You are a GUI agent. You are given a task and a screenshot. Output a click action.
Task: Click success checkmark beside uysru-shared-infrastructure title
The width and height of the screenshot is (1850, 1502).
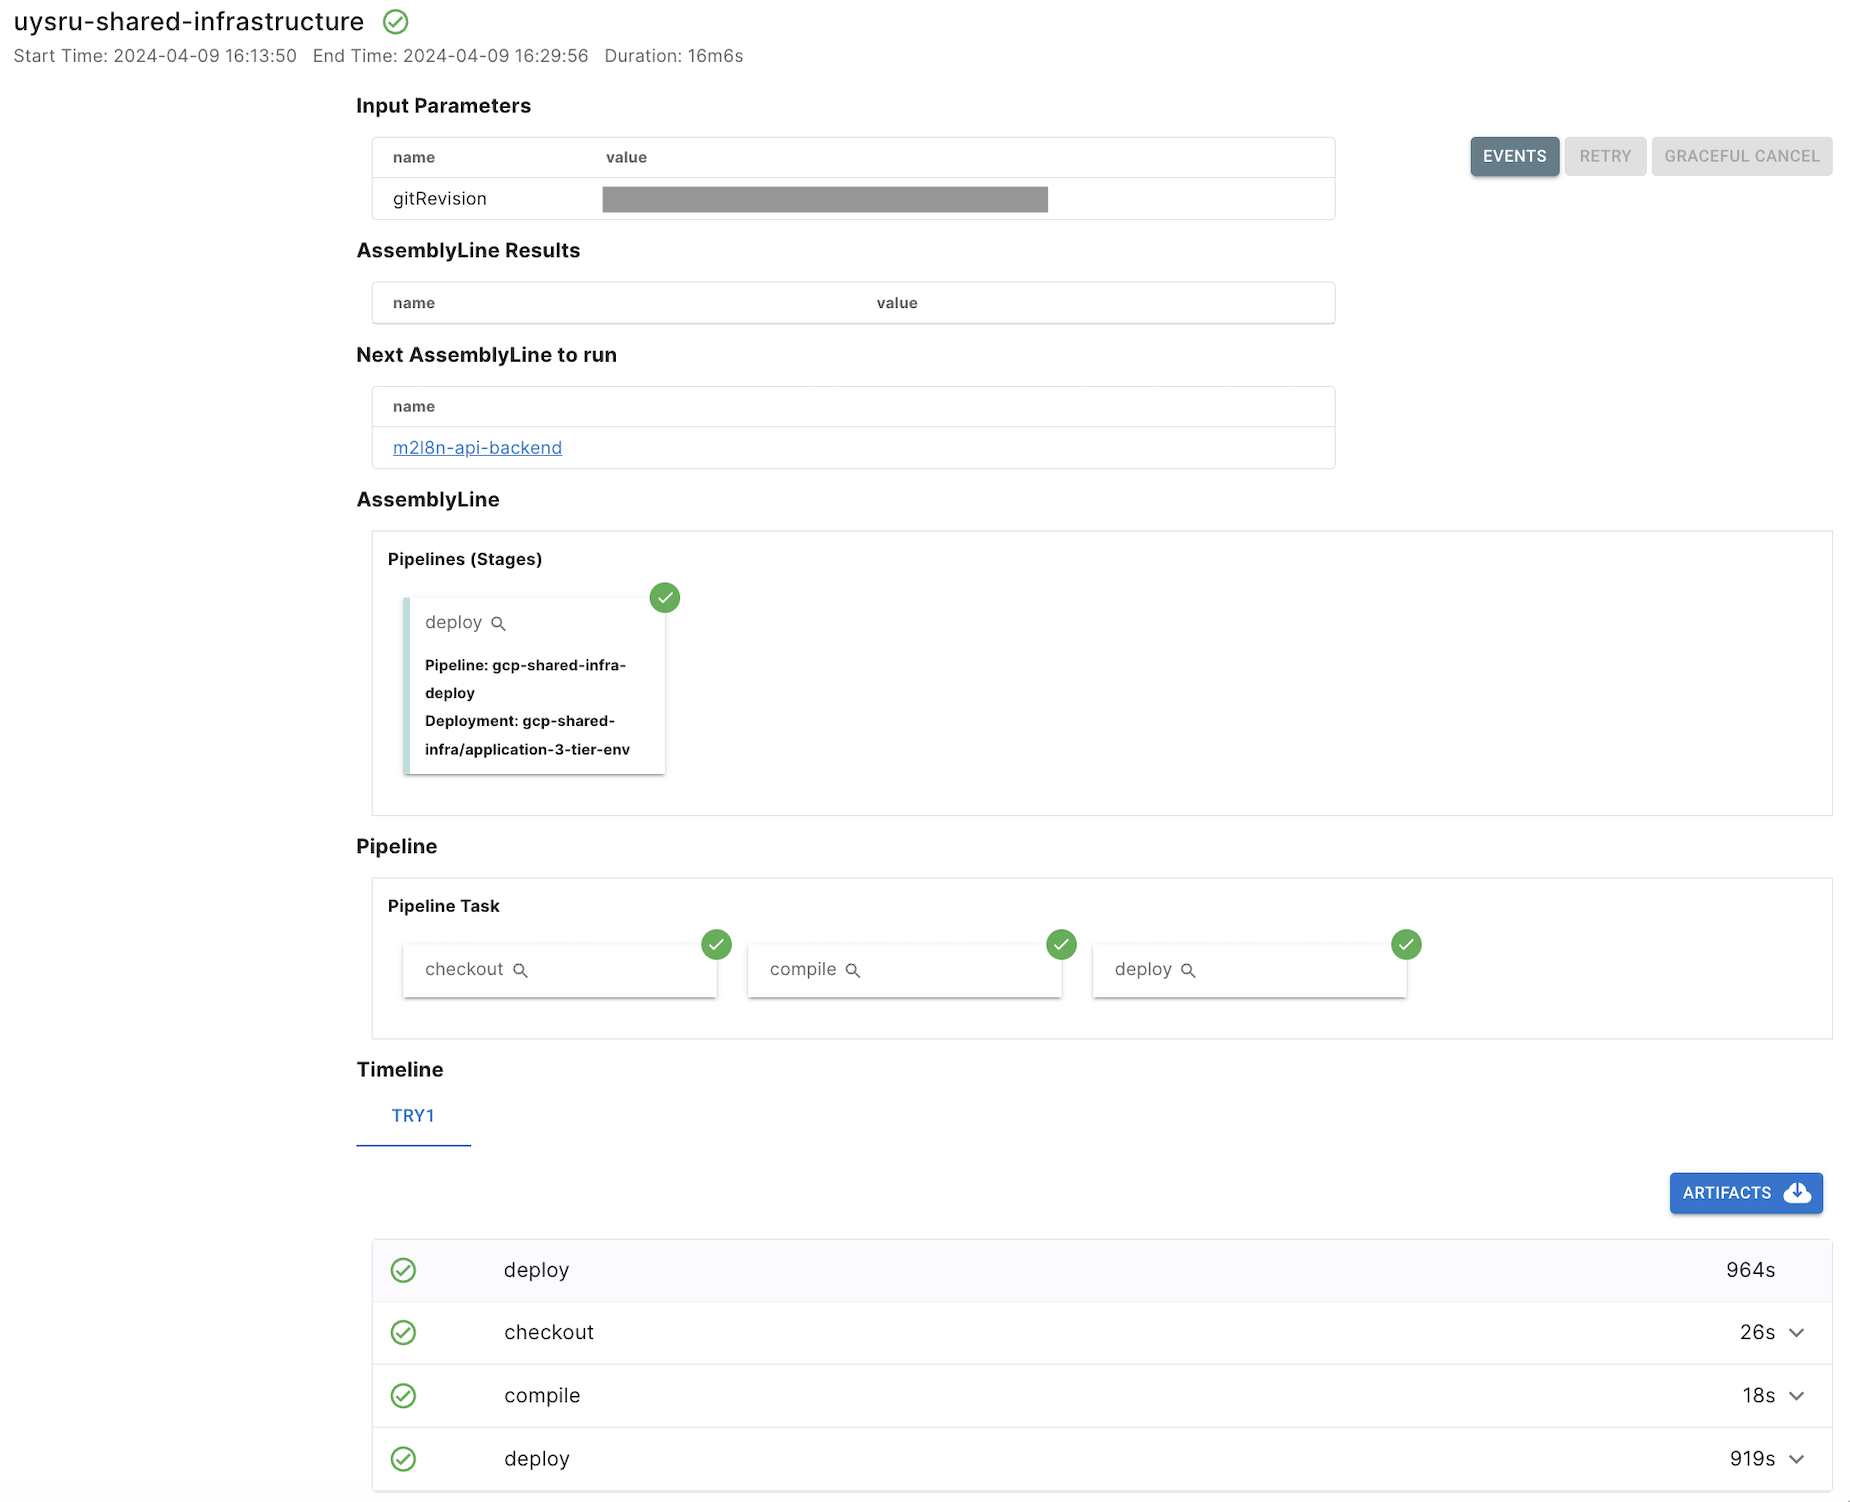[396, 22]
